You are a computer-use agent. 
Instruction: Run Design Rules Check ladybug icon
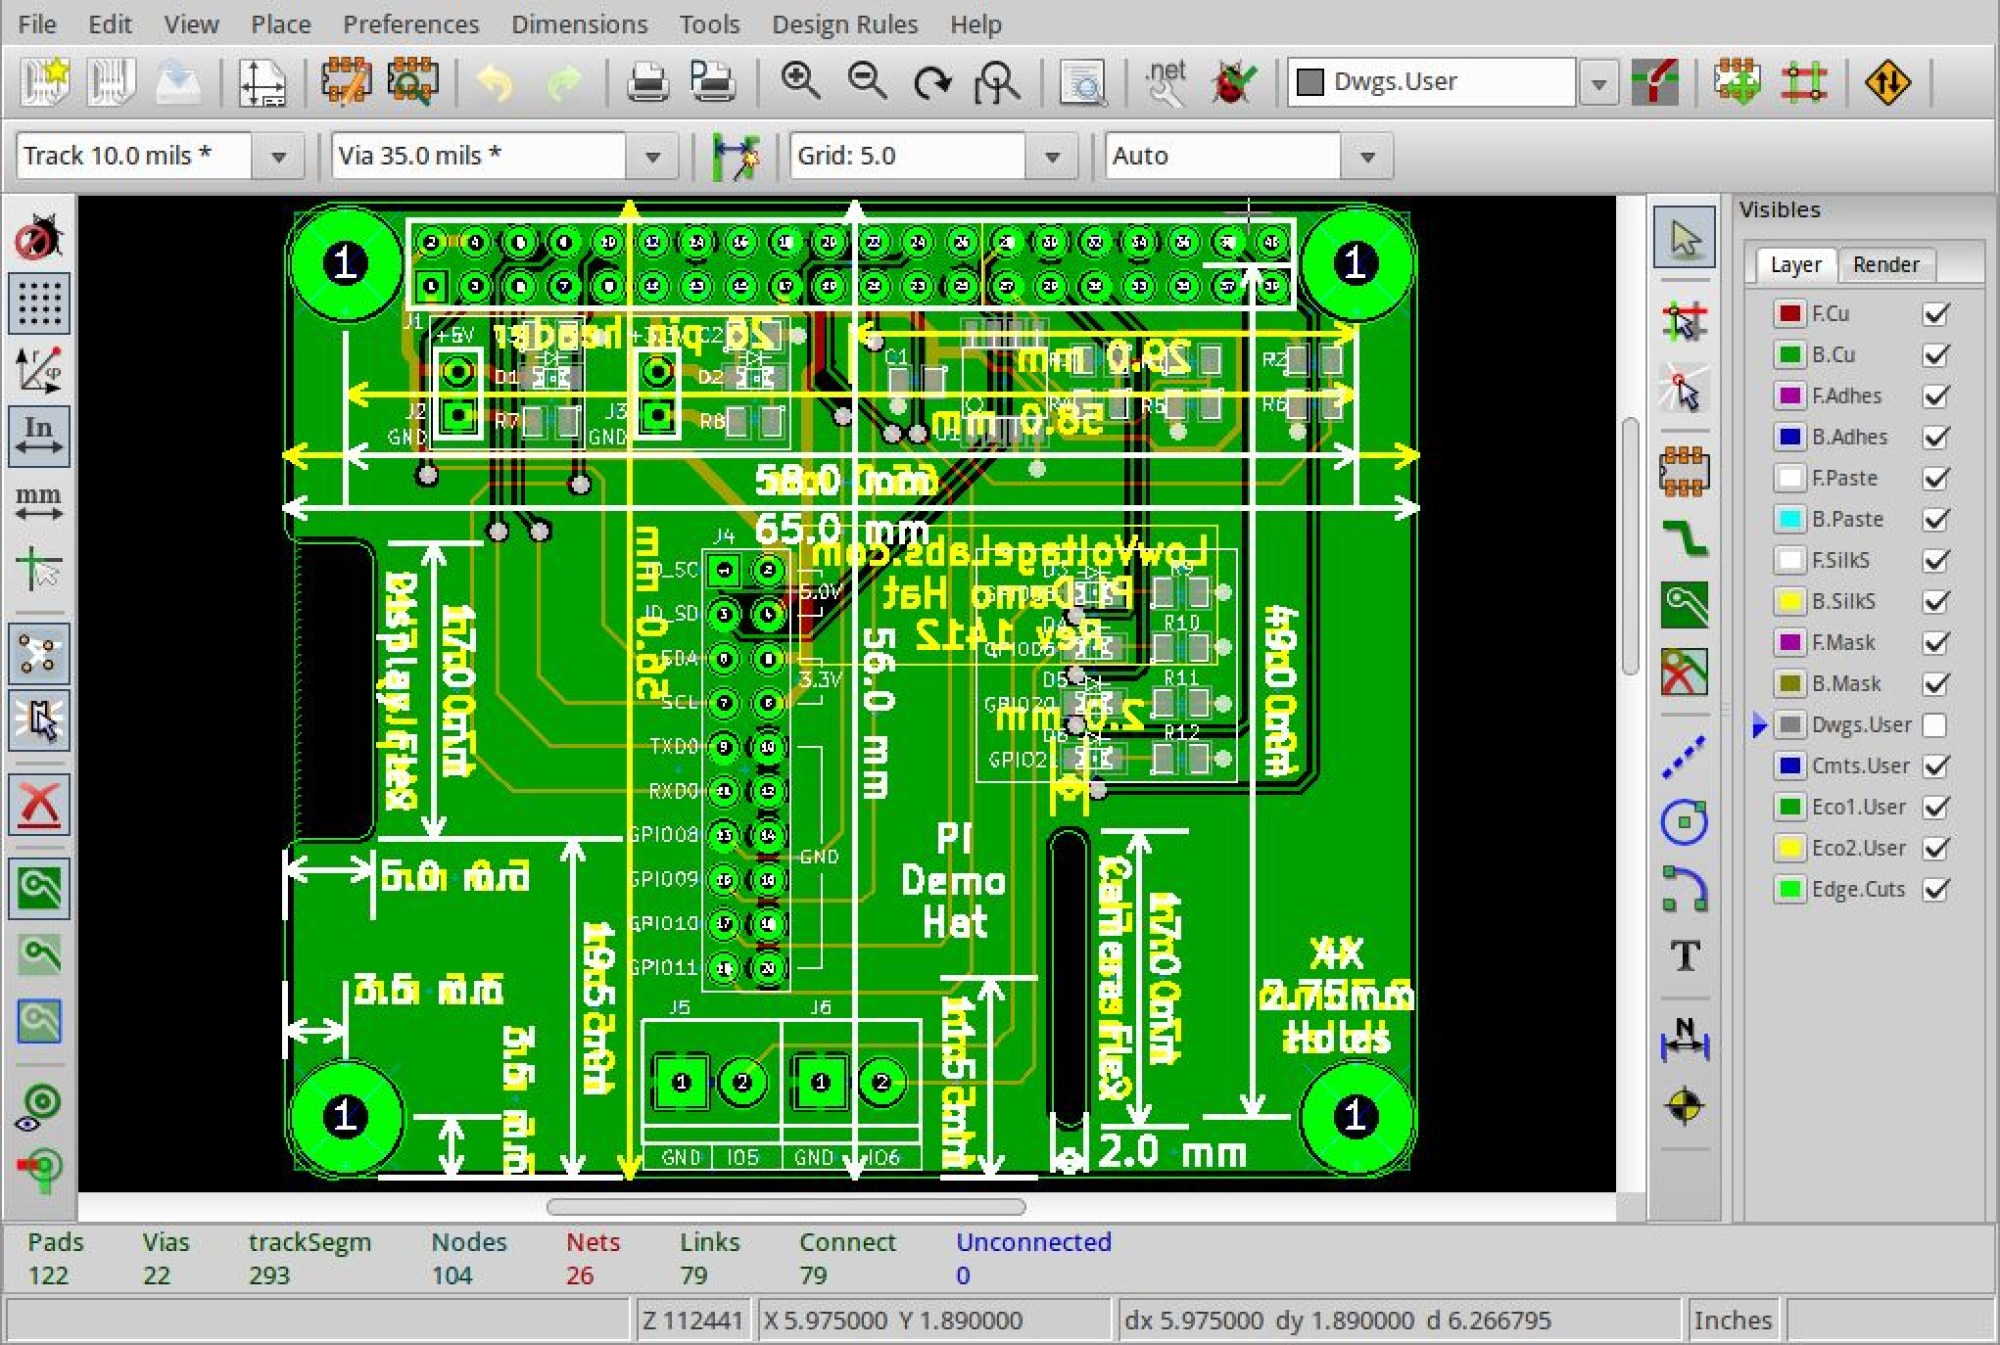pyautogui.click(x=1232, y=81)
